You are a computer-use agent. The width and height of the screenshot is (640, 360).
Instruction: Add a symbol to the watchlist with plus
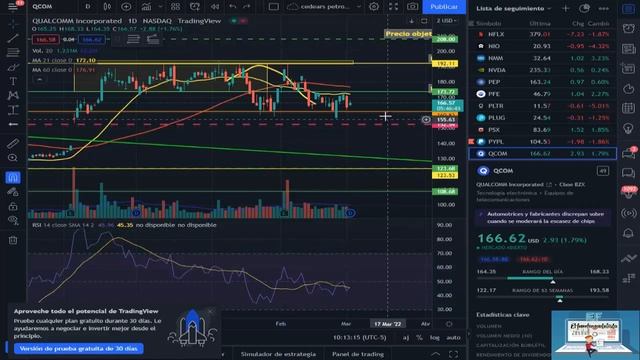(x=565, y=8)
